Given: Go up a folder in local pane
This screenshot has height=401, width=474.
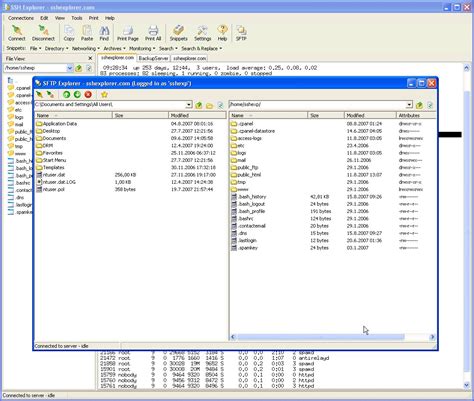Looking at the screenshot, I should tap(199, 105).
